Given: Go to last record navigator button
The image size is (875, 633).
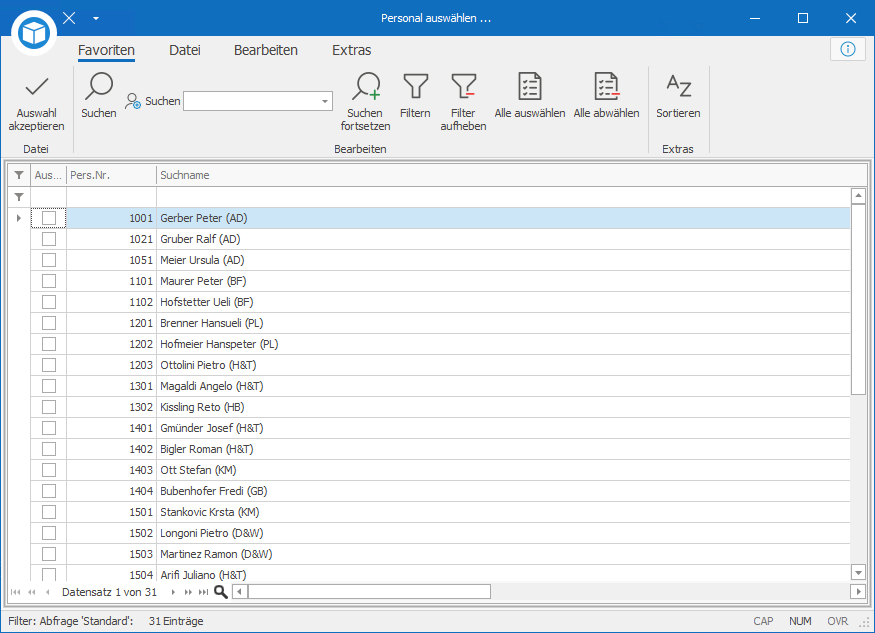Looking at the screenshot, I should [x=204, y=592].
